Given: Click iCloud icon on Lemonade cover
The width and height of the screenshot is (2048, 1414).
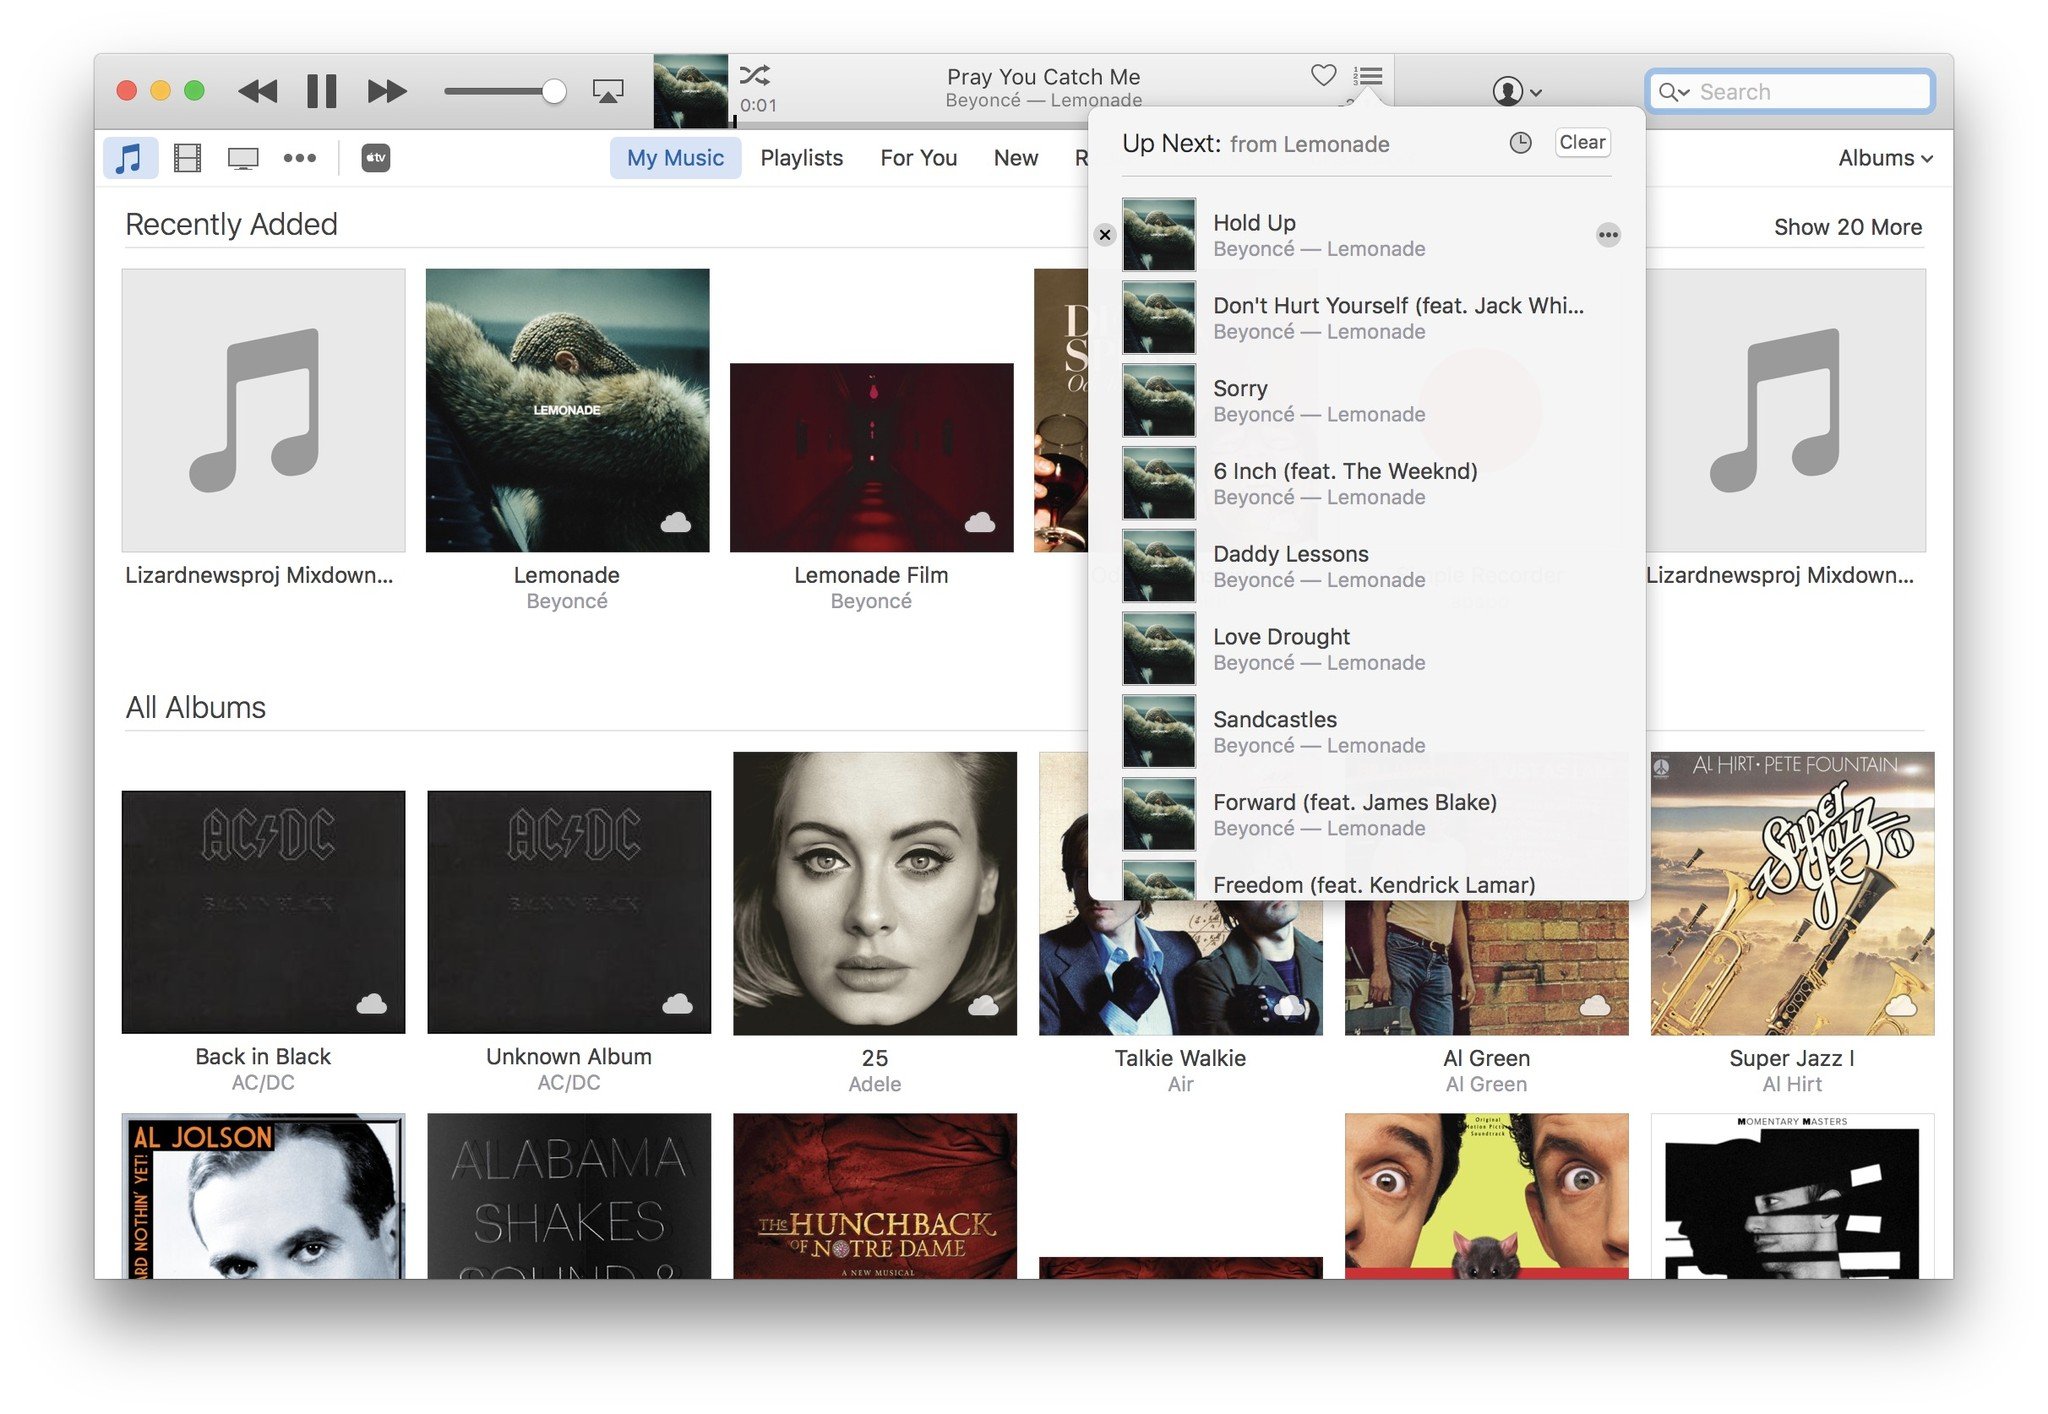Looking at the screenshot, I should [x=676, y=522].
